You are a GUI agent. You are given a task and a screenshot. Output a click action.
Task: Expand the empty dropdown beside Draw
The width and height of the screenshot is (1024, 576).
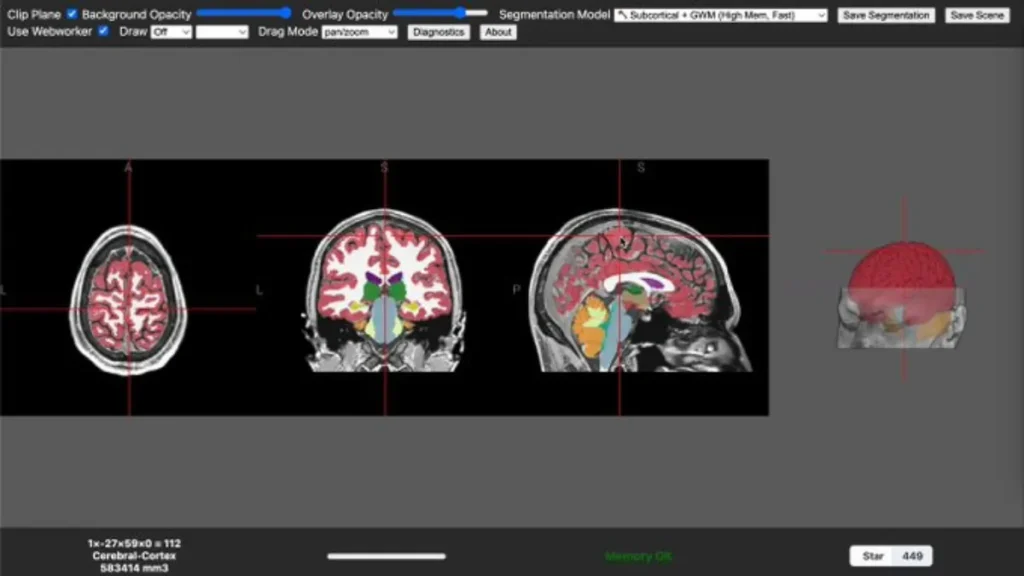coord(222,32)
